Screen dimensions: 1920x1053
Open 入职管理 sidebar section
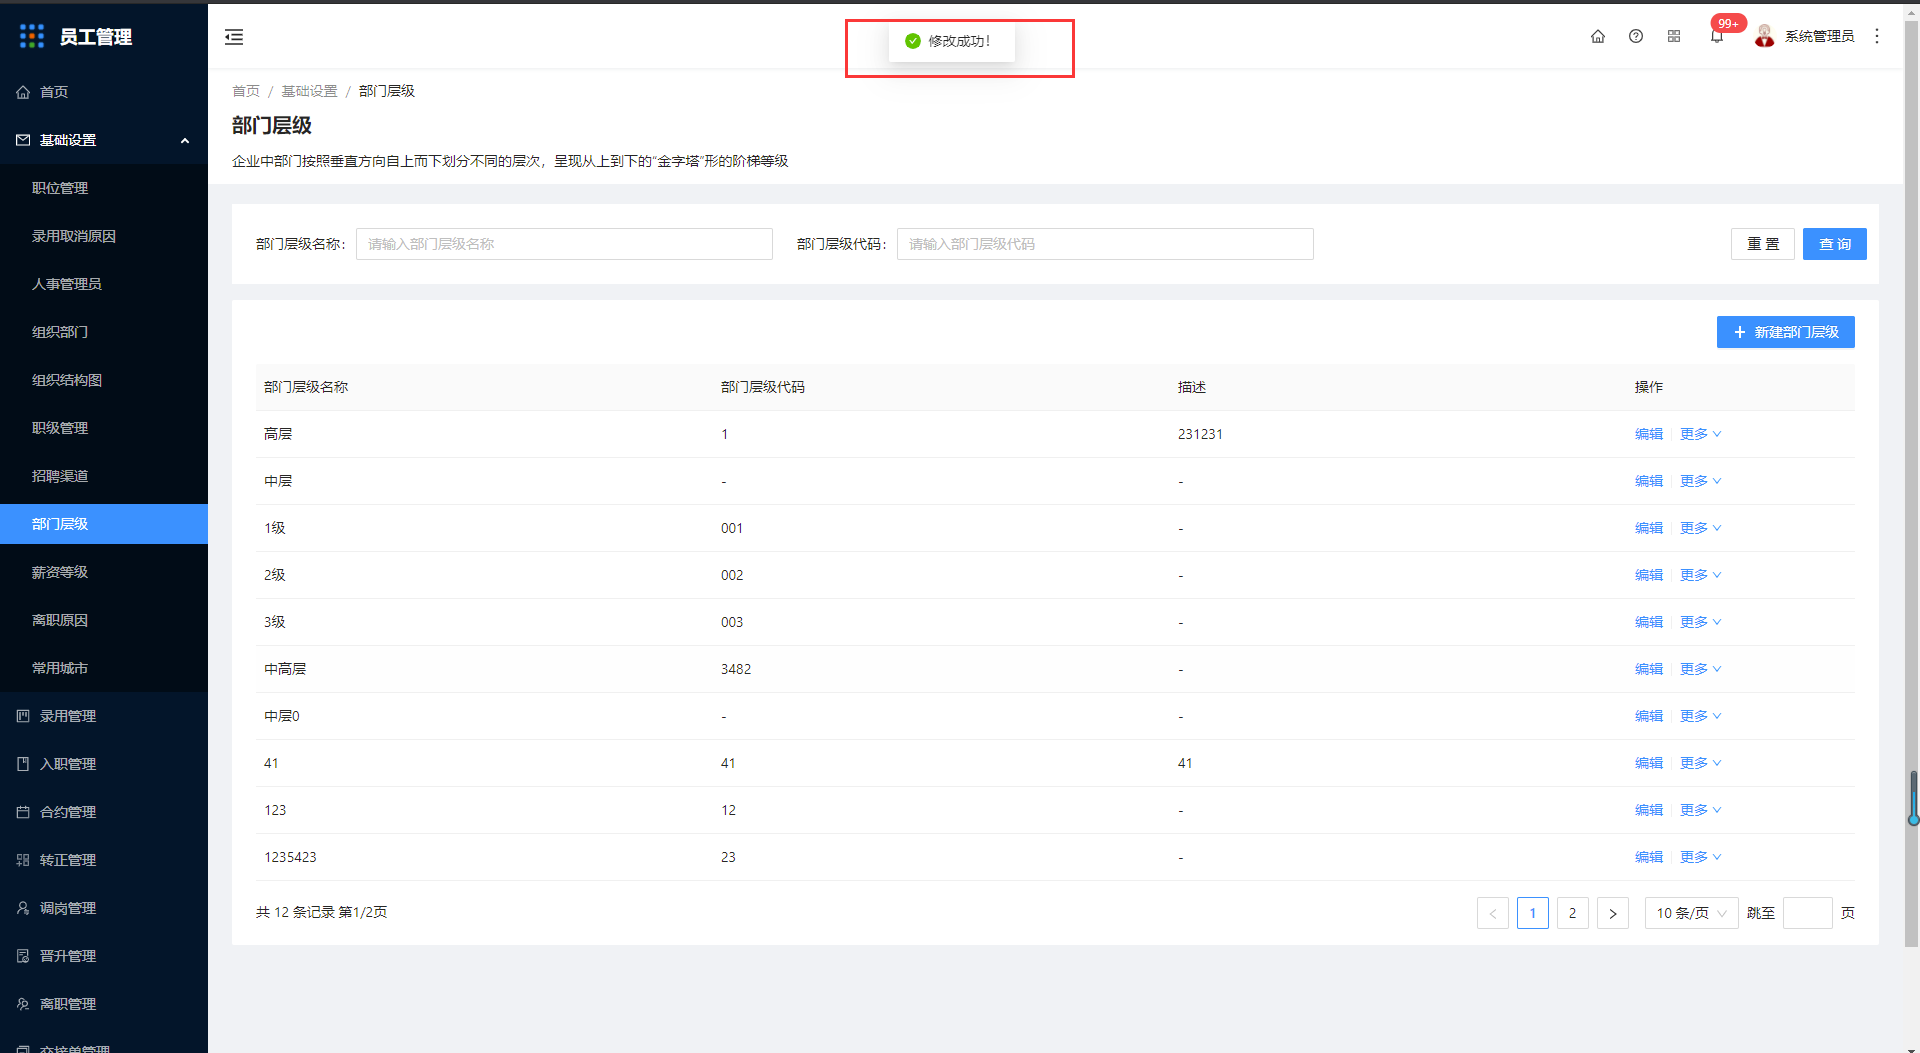104,764
